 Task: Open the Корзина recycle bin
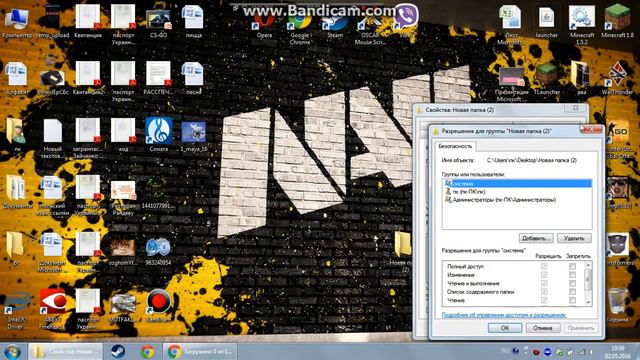click(617, 305)
